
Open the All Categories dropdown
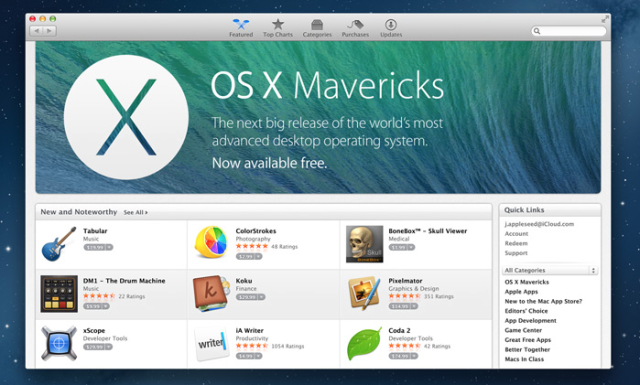pos(550,270)
